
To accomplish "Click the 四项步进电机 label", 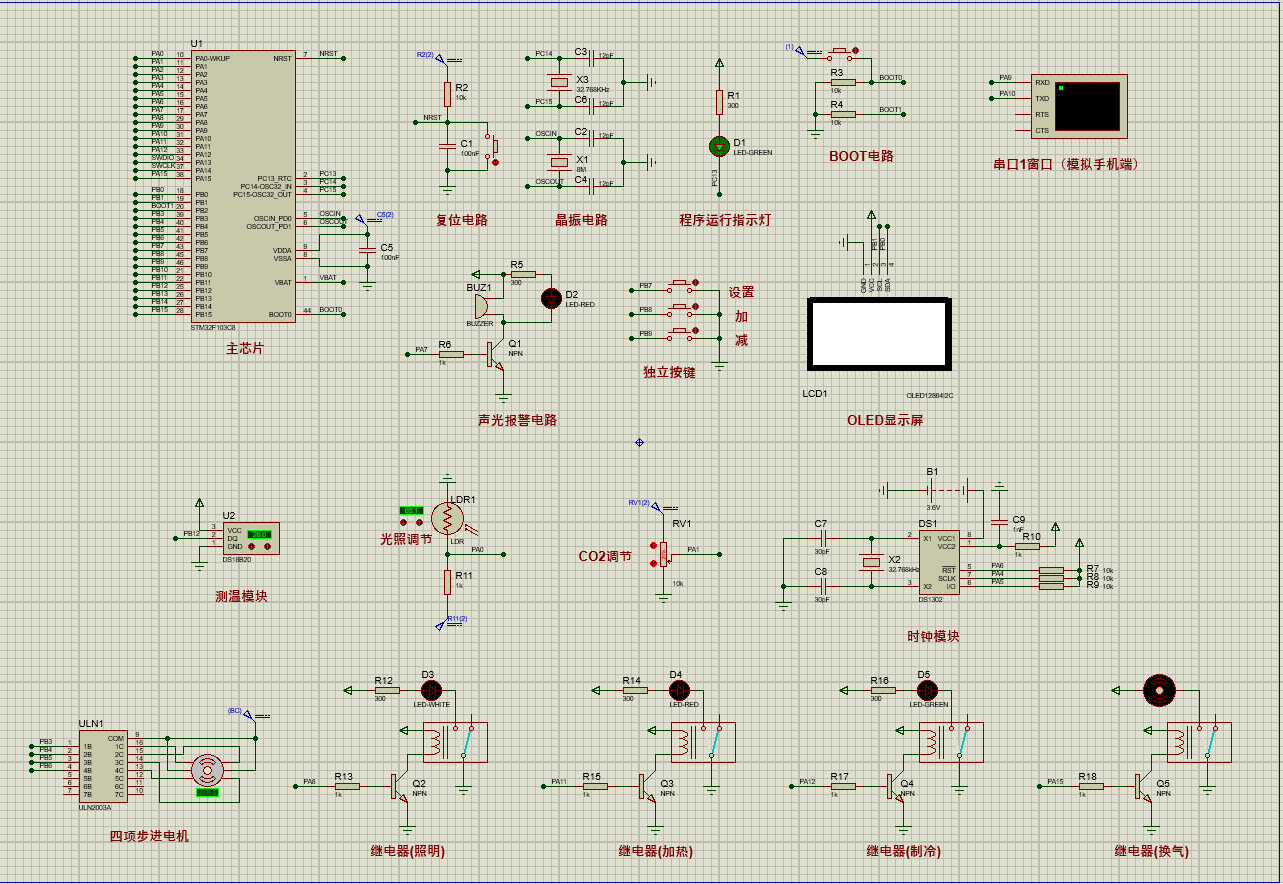I will 149,836.
